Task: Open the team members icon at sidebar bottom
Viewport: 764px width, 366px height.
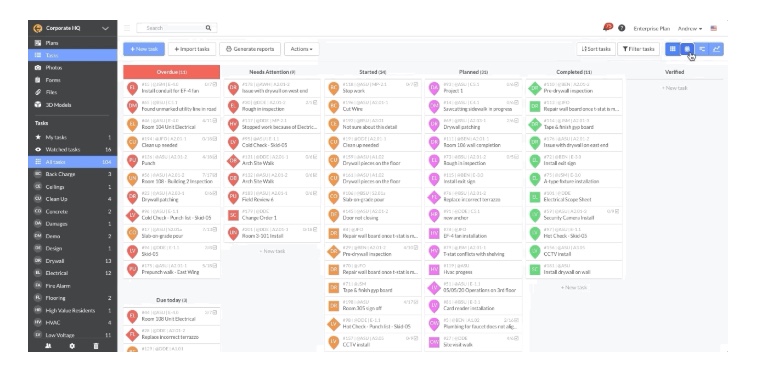Action: pos(48,346)
